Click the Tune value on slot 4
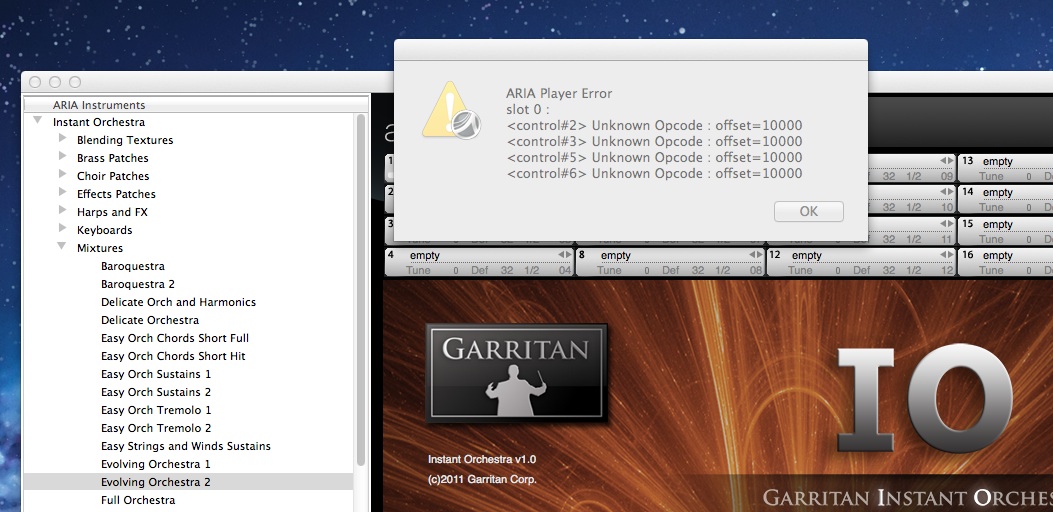This screenshot has width=1053, height=512. pos(420,270)
